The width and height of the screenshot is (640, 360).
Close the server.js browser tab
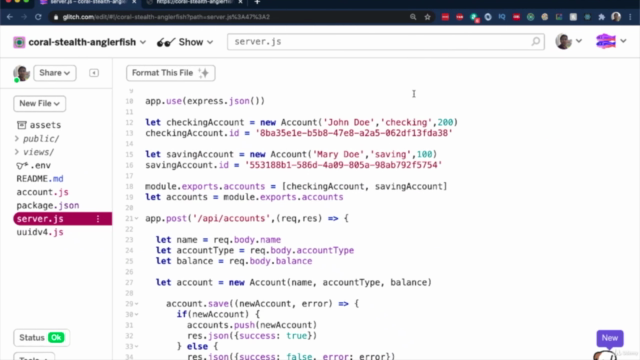[x=134, y=2]
